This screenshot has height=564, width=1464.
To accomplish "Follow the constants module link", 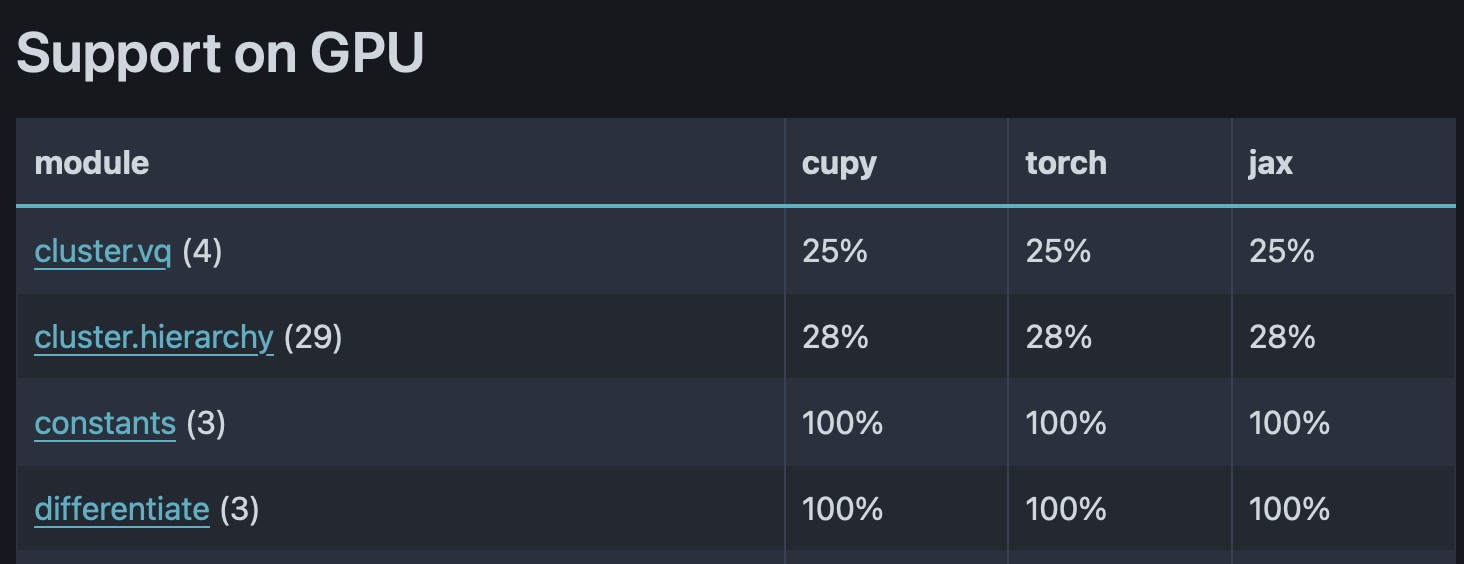I will (105, 424).
